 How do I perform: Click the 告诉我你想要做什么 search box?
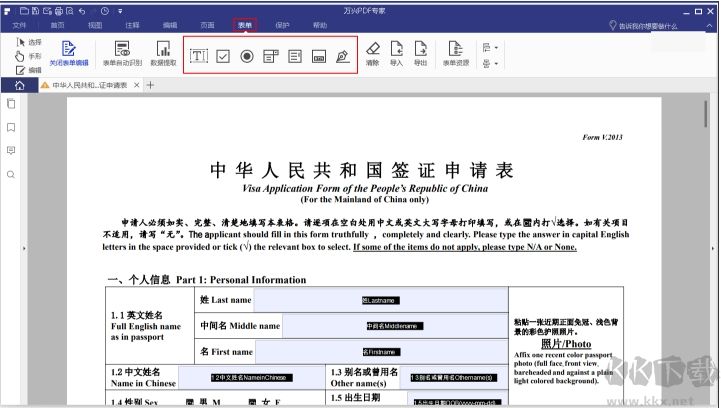coord(644,26)
